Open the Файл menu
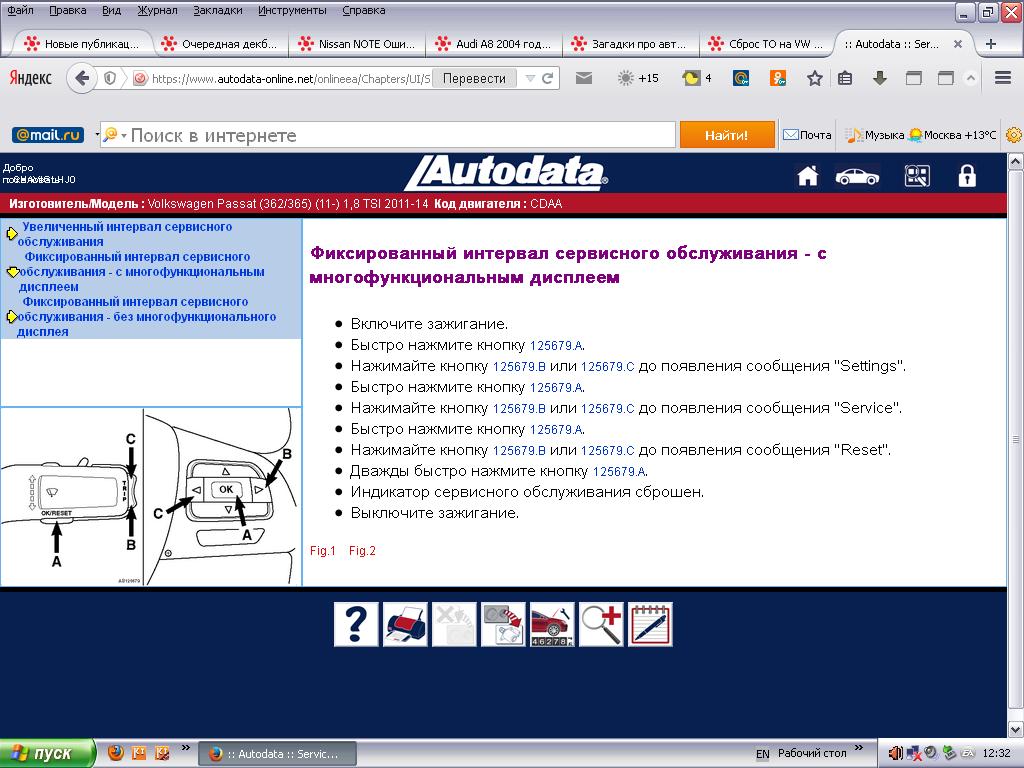1024x768 pixels. tap(20, 10)
